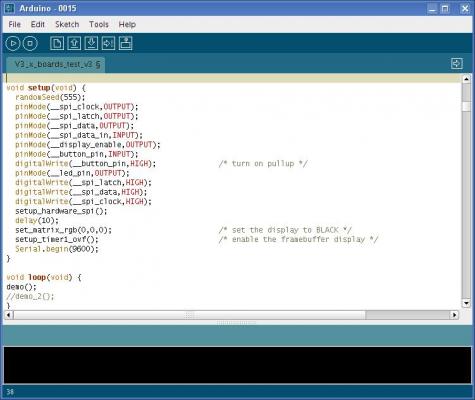Viewport: 475px width, 400px height.
Task: Click 'setup_hardware_spi();' line
Action: 61,211
